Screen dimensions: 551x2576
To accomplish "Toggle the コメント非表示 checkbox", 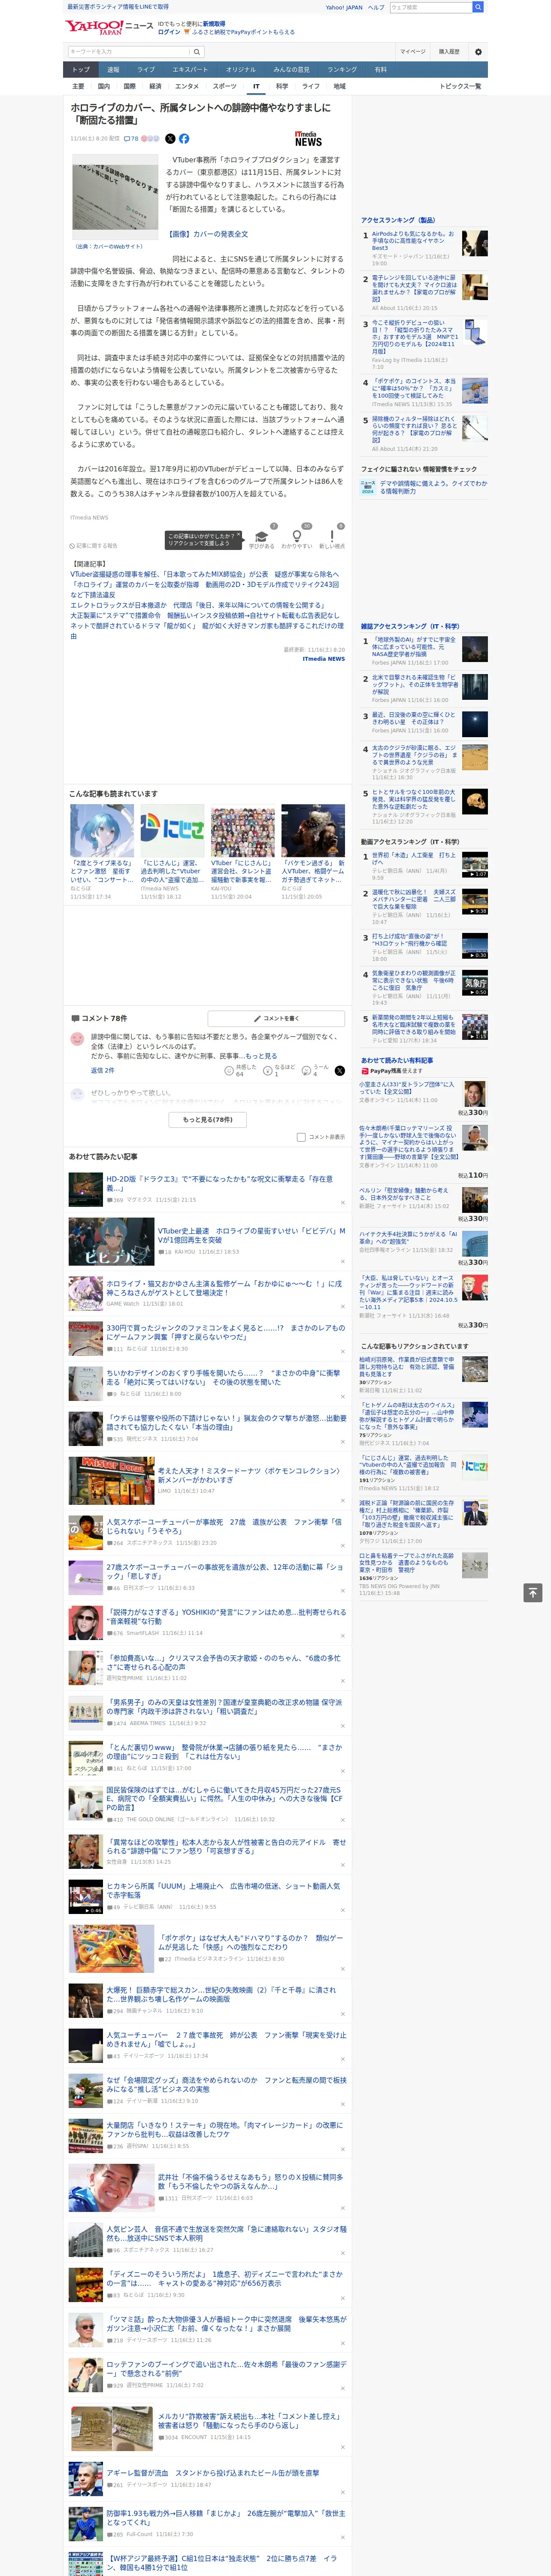I will [301, 1137].
